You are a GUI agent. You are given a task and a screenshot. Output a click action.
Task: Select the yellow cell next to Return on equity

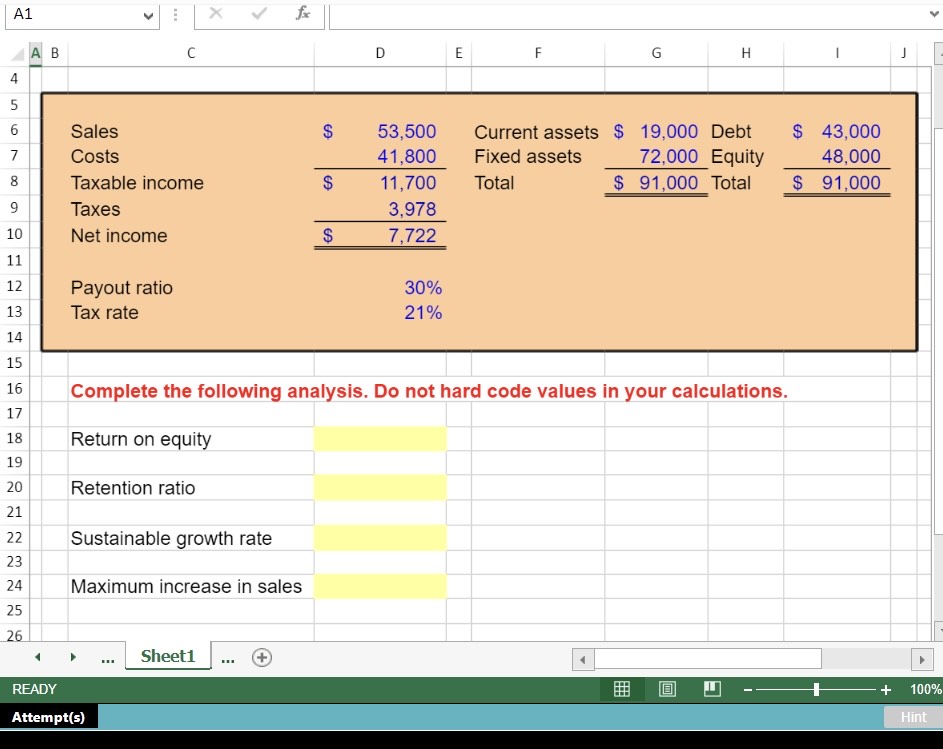381,438
